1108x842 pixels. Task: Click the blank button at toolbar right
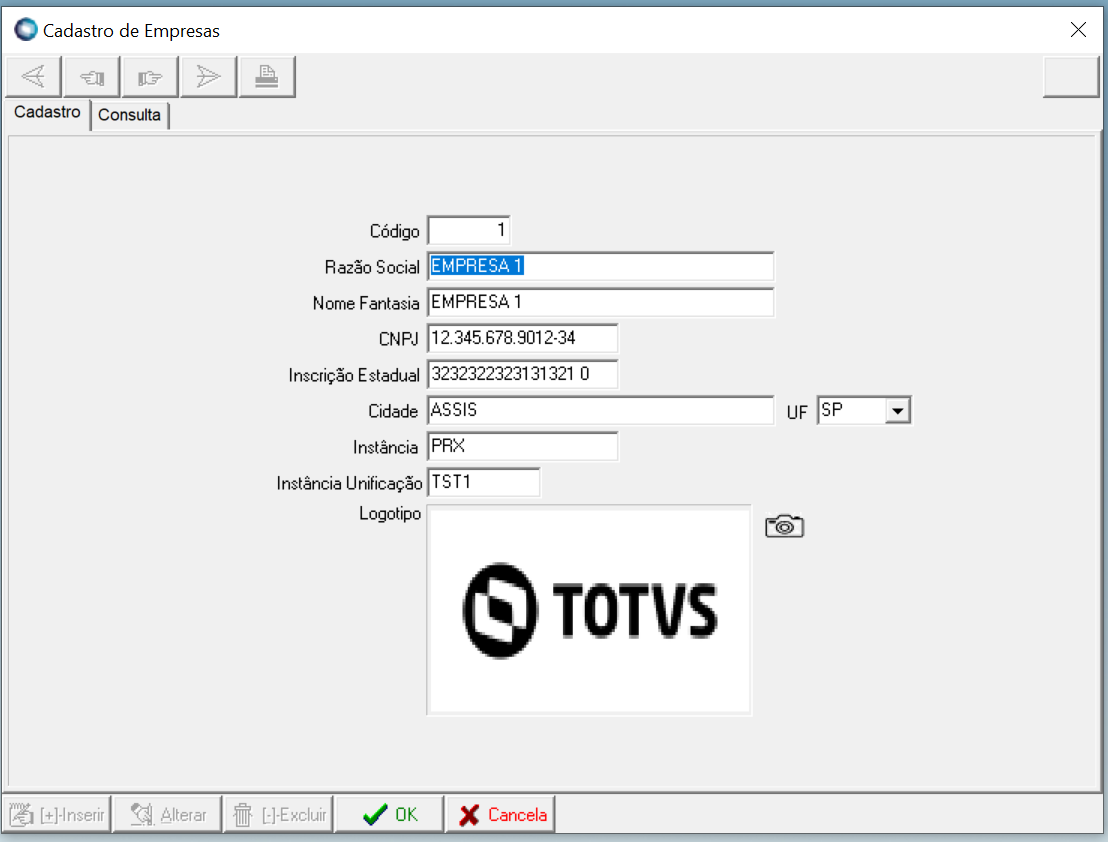point(1071,76)
